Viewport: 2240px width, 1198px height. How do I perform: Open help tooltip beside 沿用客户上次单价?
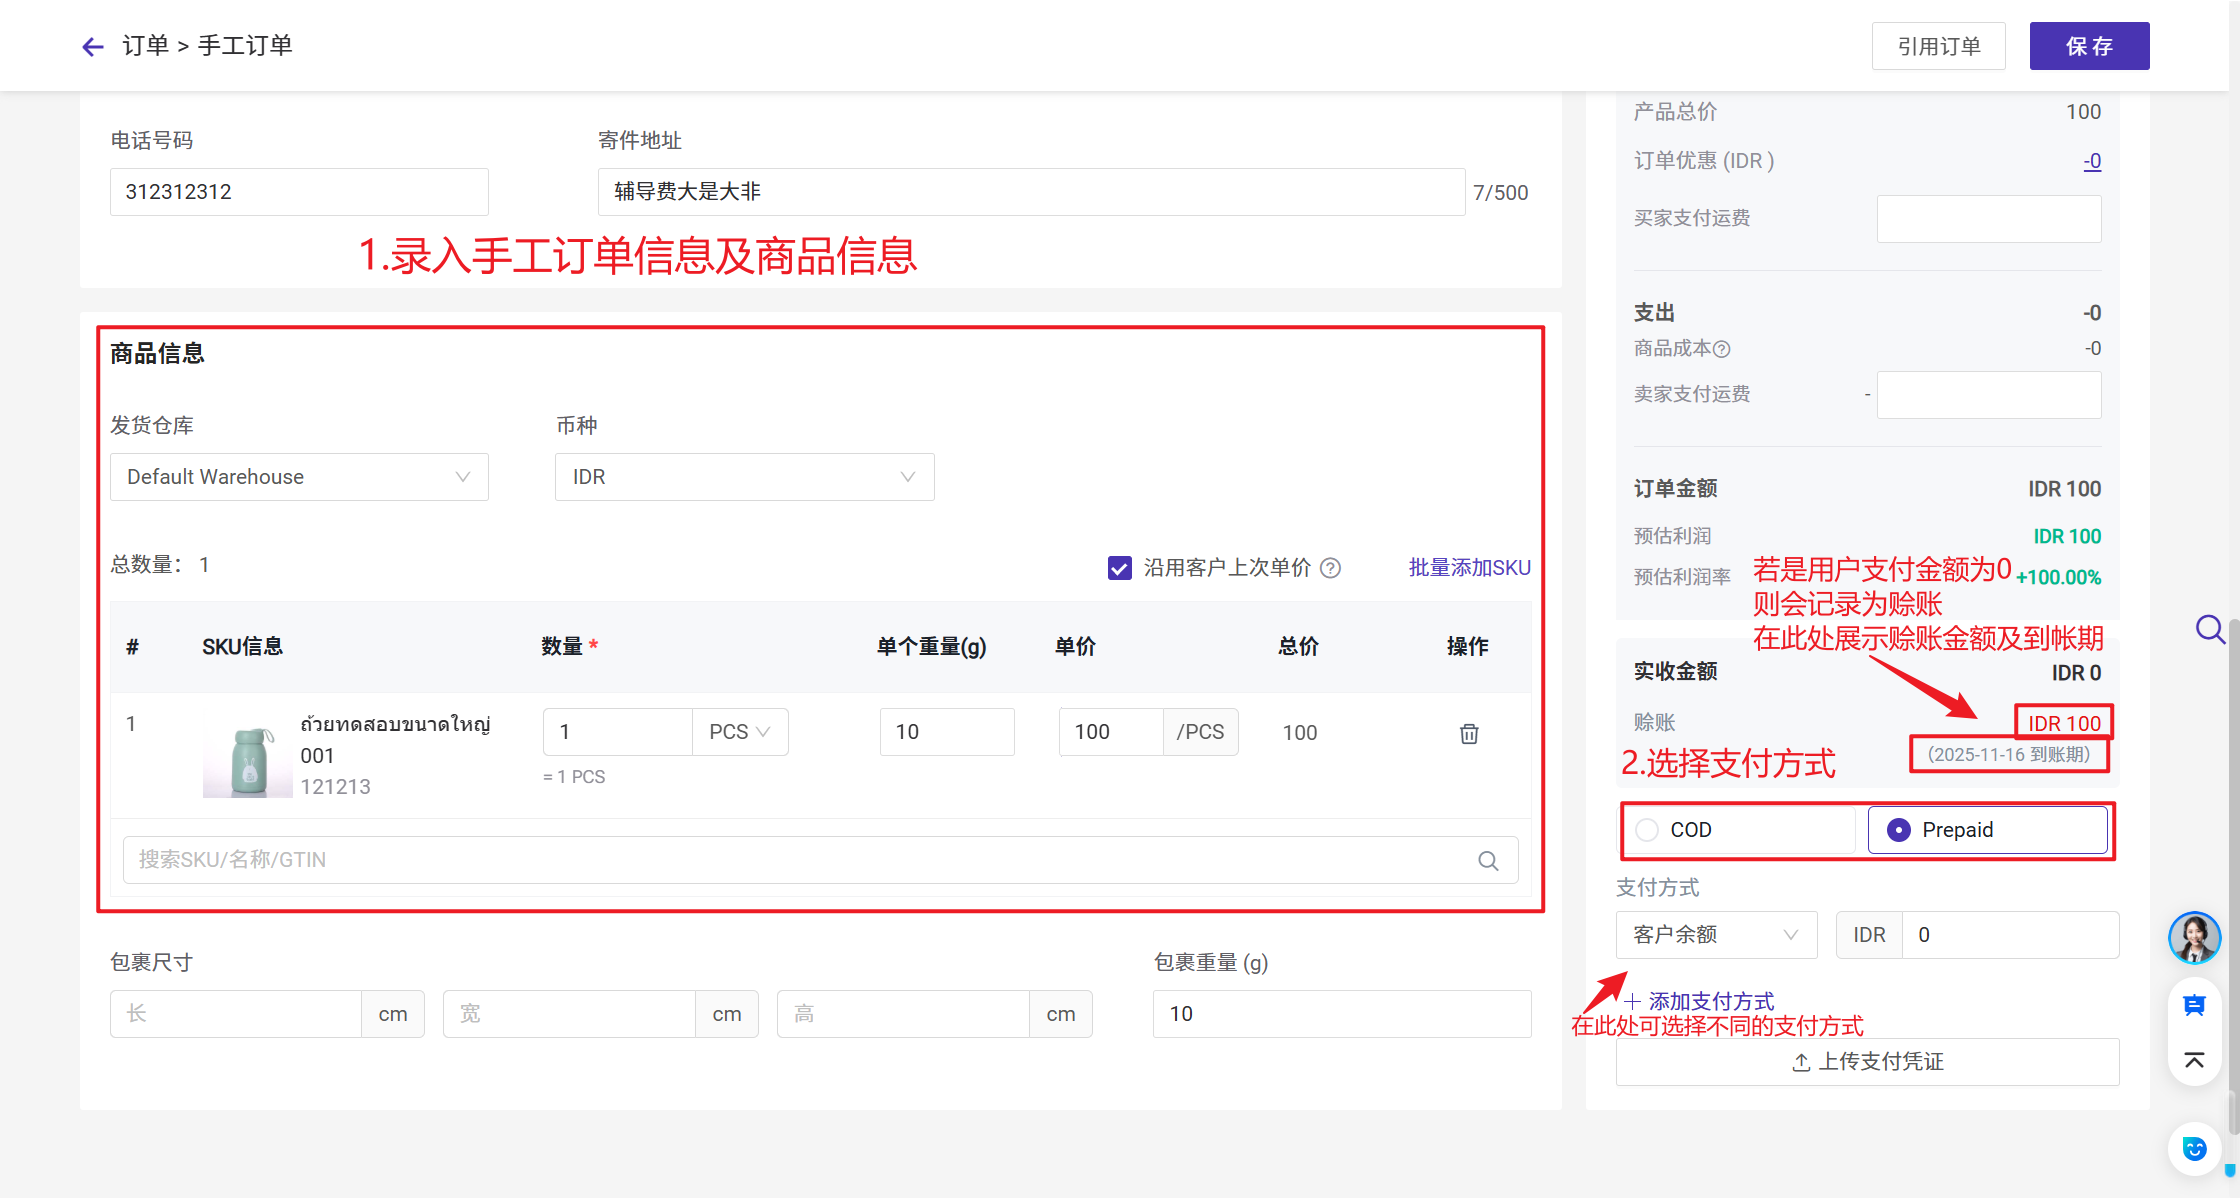1330,568
